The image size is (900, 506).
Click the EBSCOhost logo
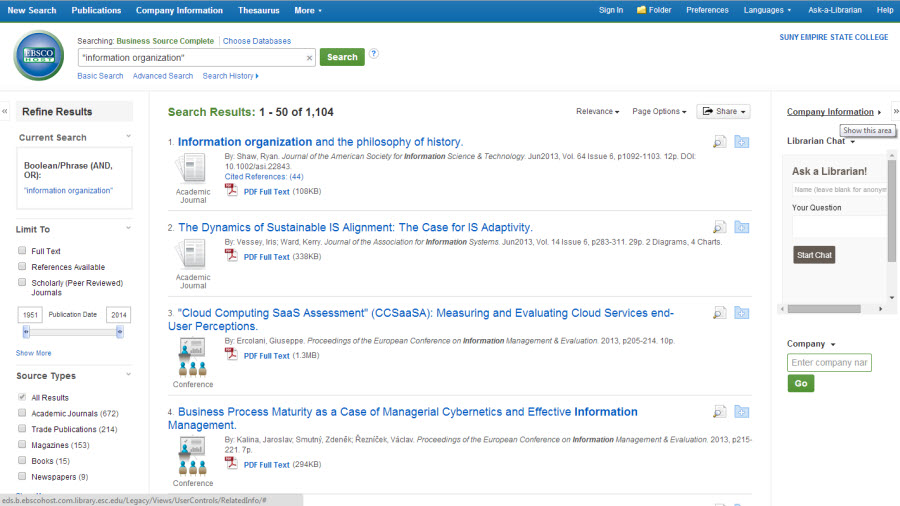(39, 56)
